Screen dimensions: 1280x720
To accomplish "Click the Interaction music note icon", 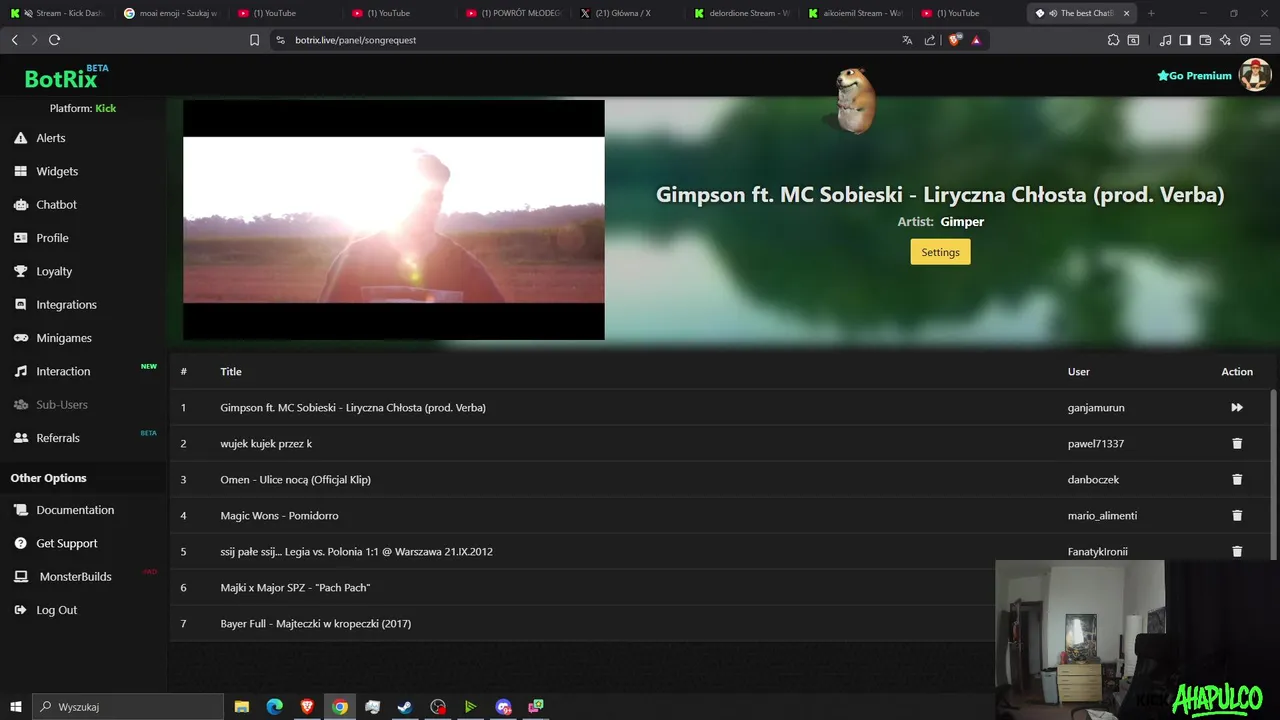I will click(20, 371).
